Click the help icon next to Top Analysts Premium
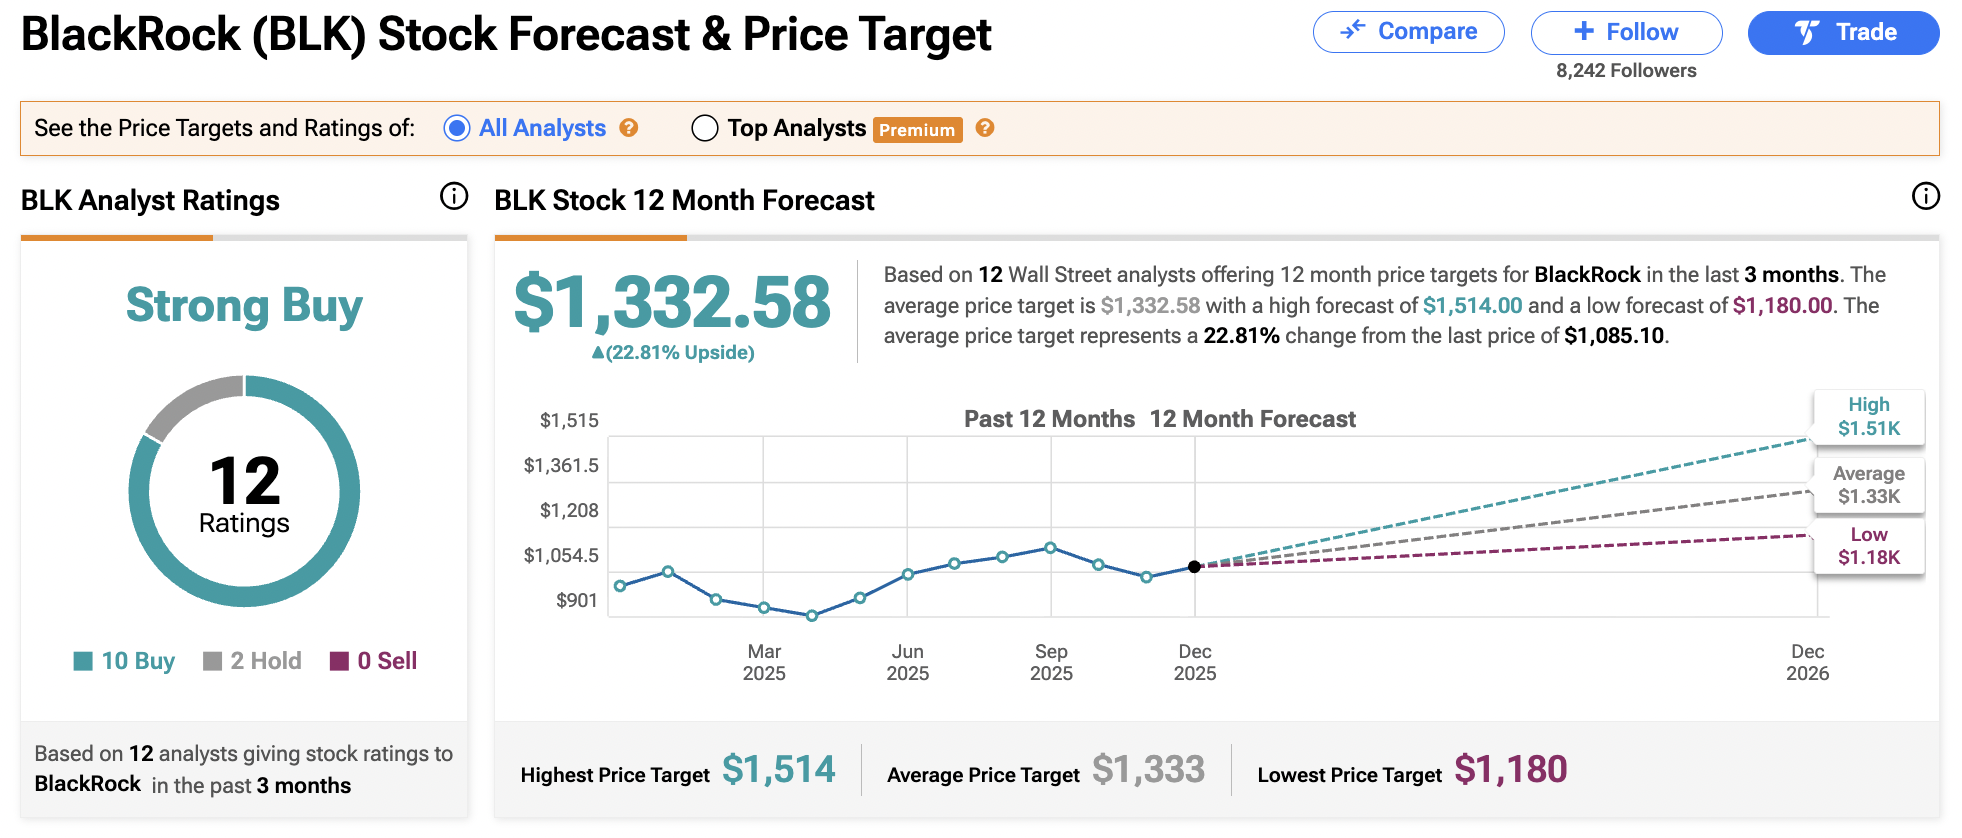The image size is (1962, 838). [985, 128]
